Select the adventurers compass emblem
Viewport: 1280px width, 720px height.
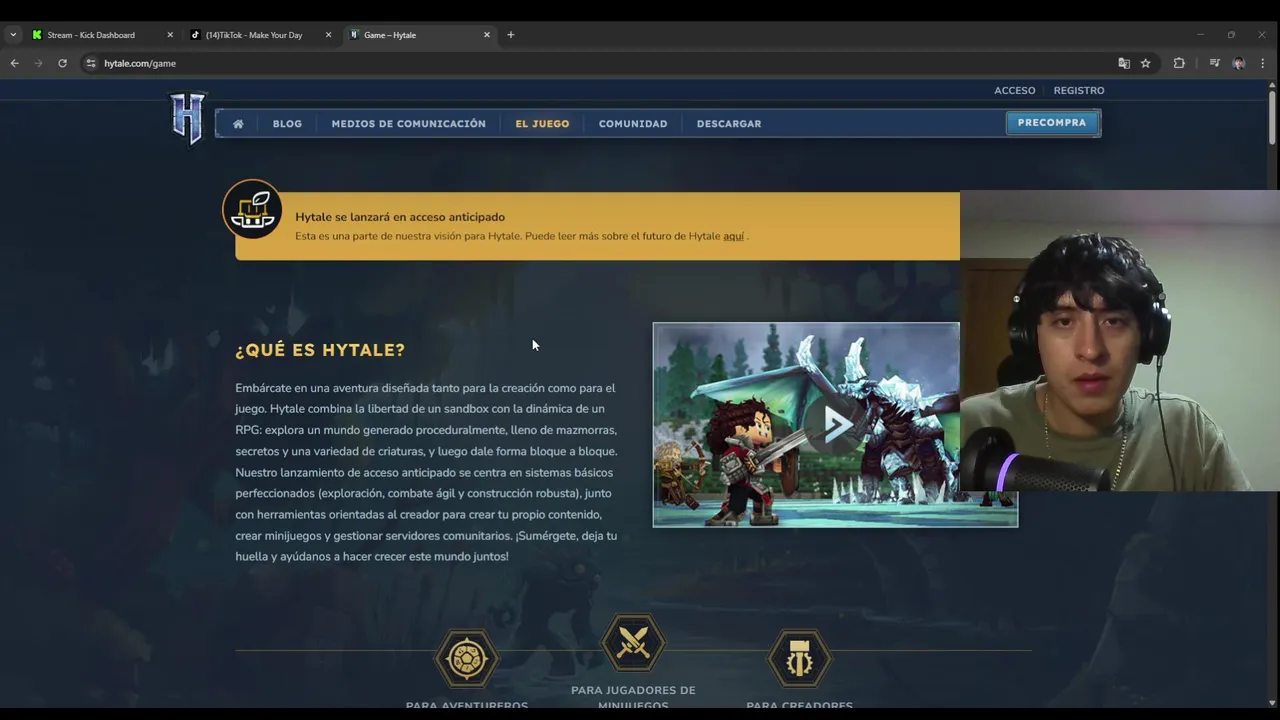coord(466,658)
